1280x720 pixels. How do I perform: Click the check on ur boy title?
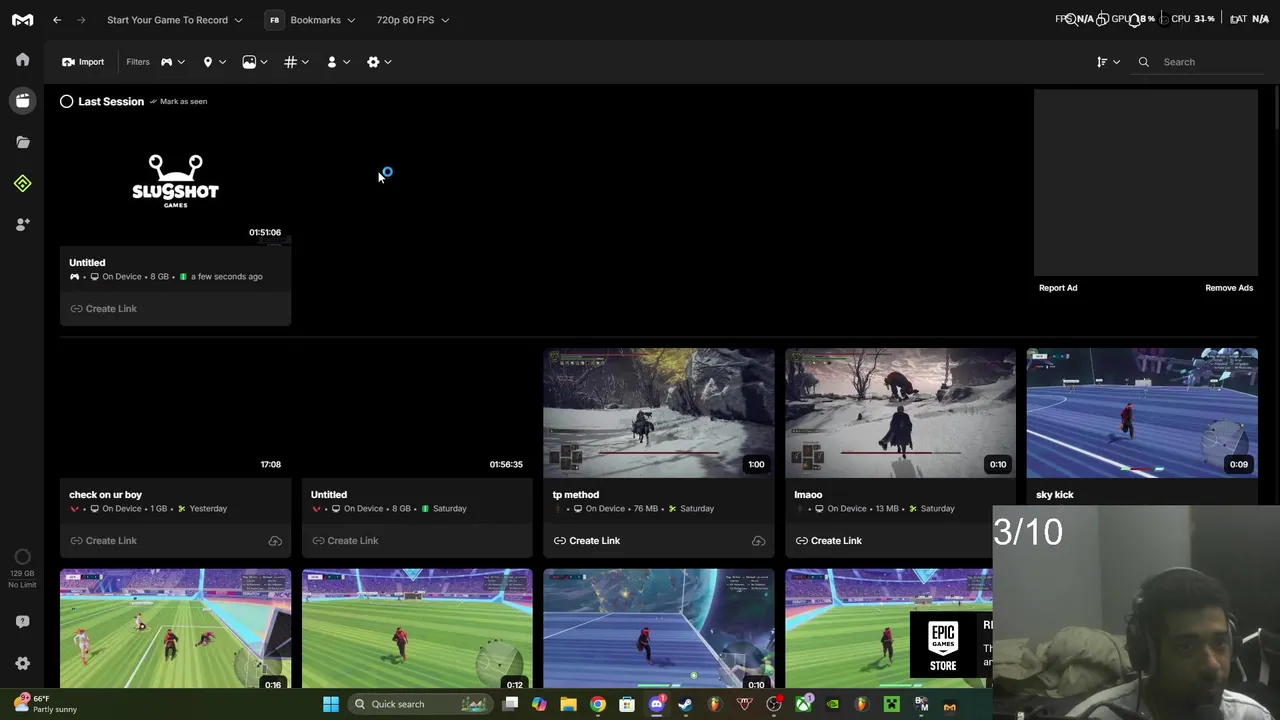(105, 495)
